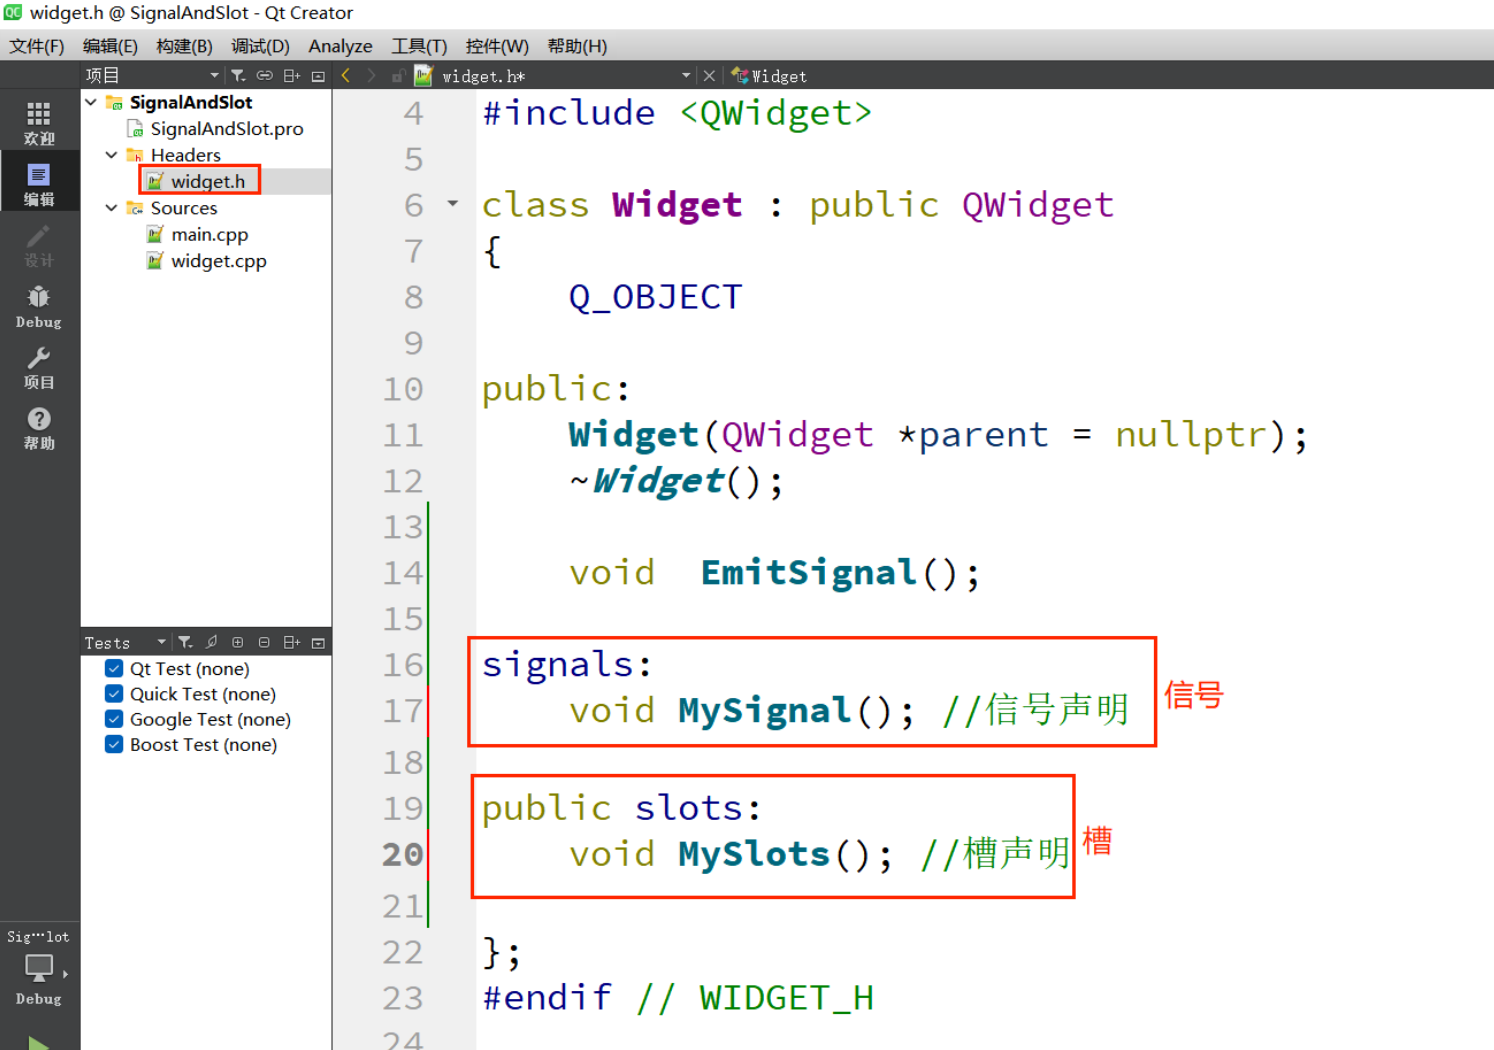Close the Tests side panel view
Viewport: 1494px width, 1050px height.
pyautogui.click(x=318, y=643)
